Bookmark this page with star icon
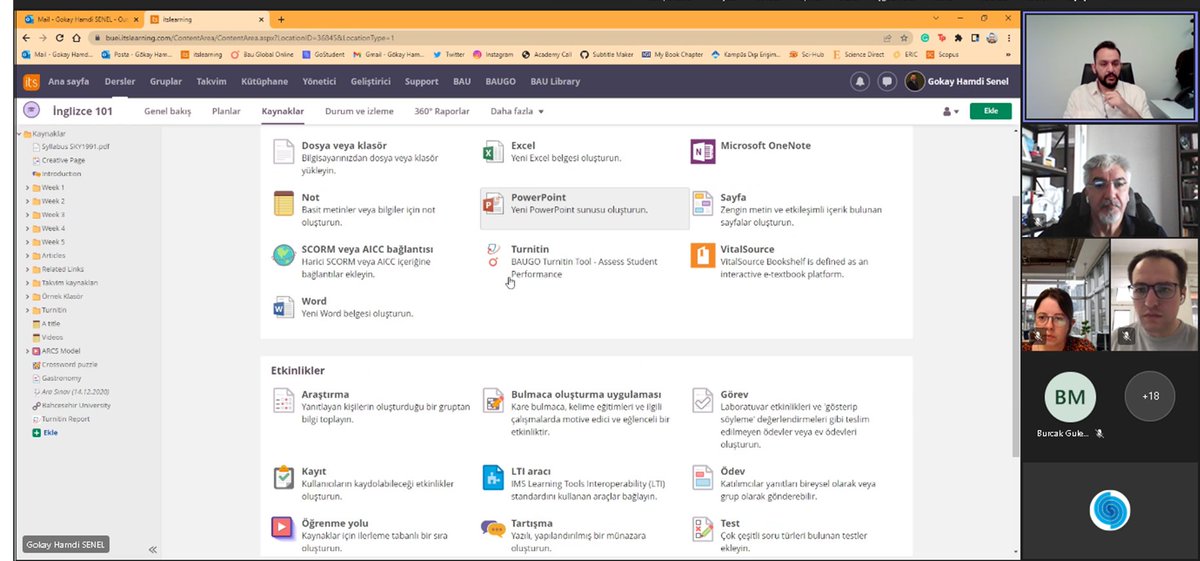Screen dimensions: 1200x561 903,37
